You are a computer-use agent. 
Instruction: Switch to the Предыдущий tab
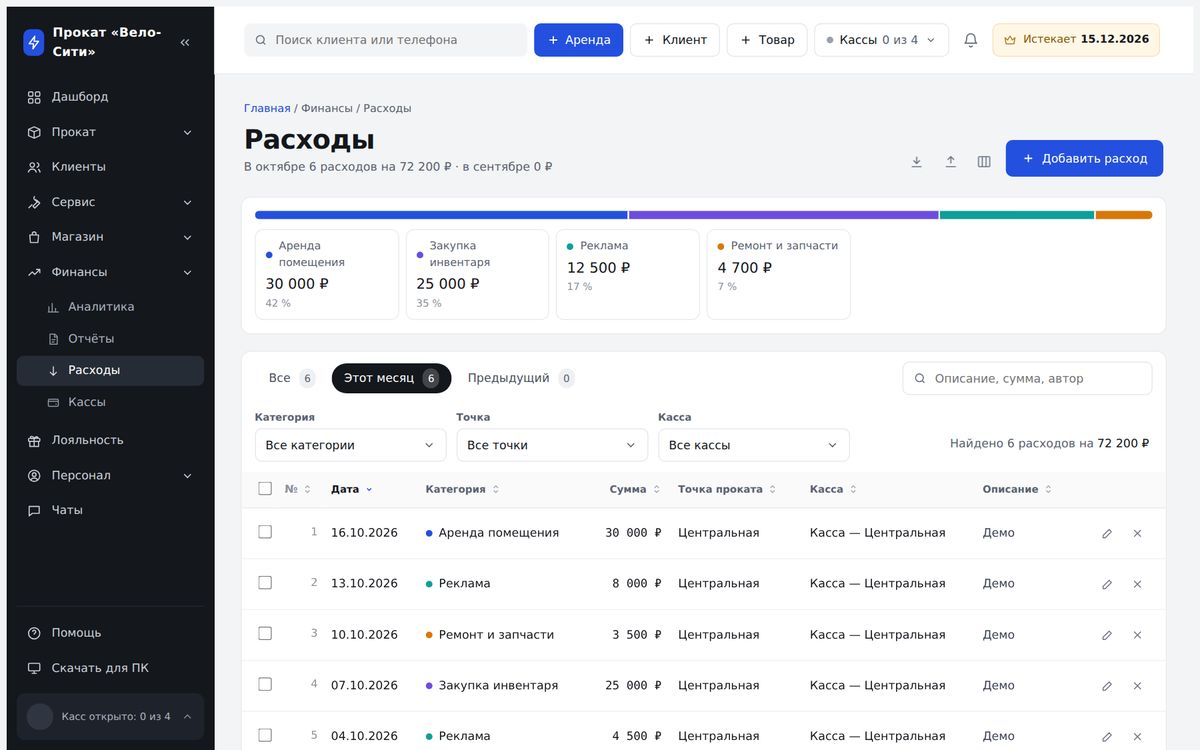click(520, 378)
